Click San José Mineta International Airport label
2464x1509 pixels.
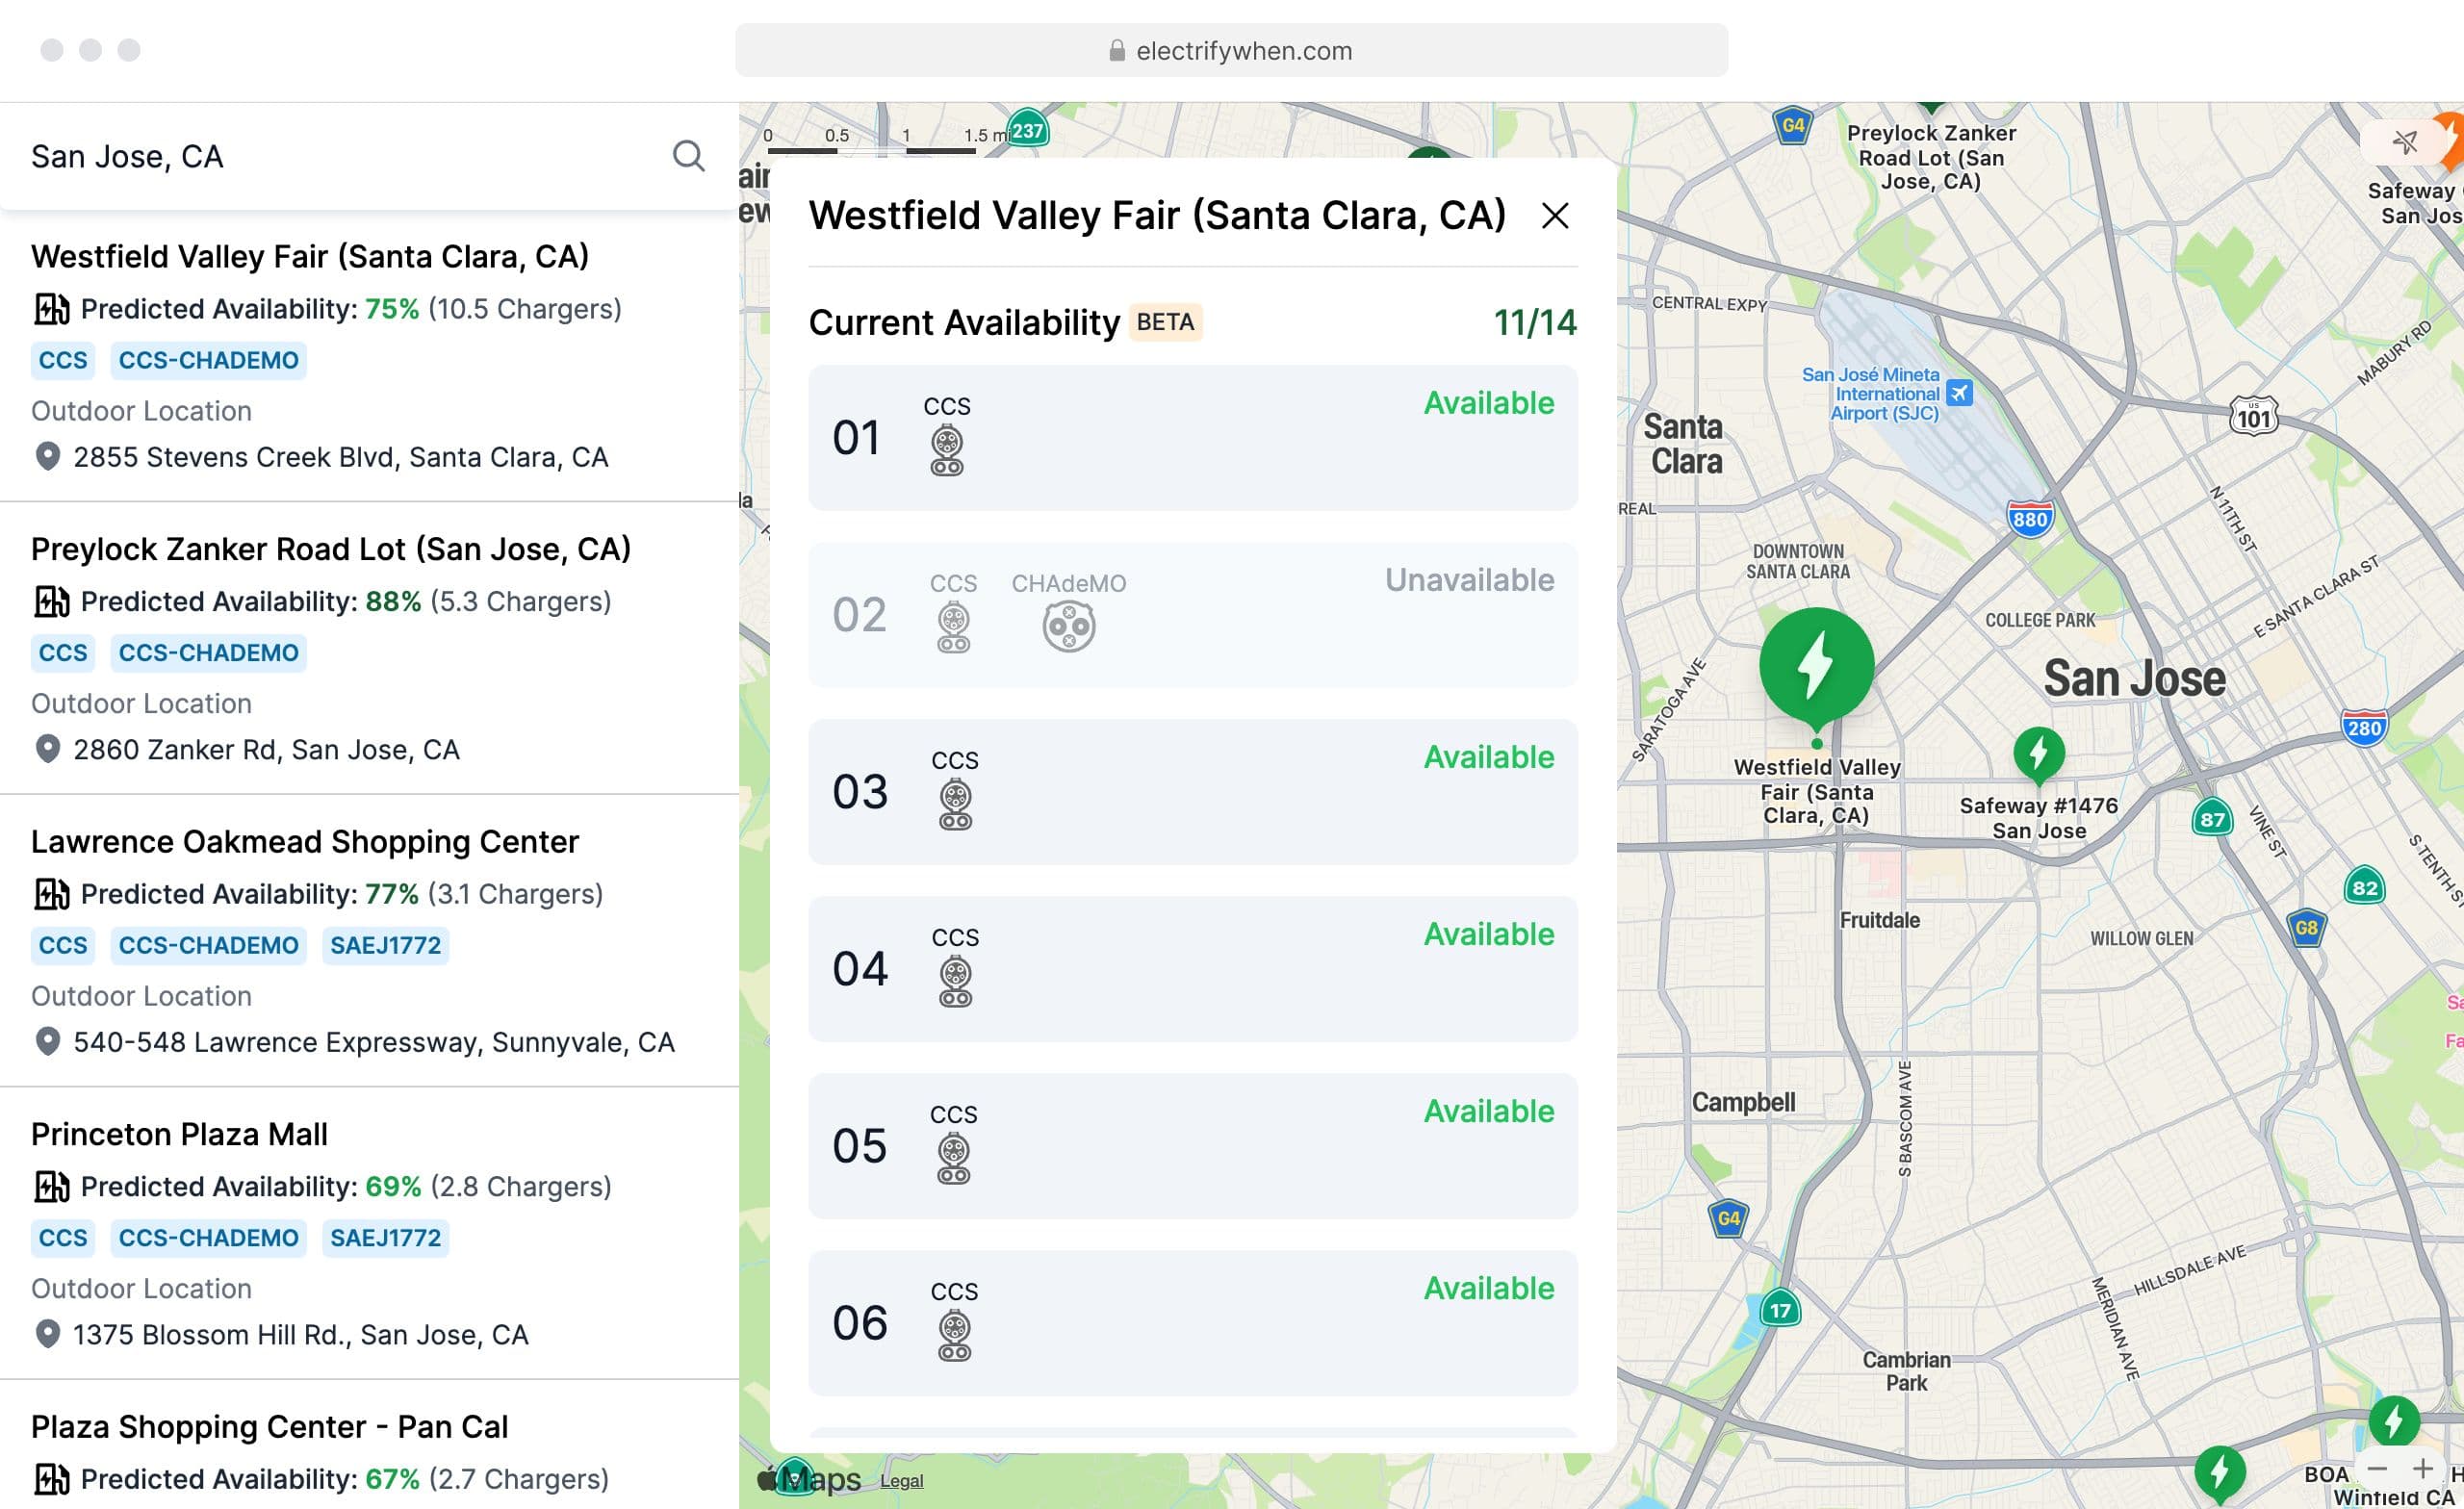[1871, 393]
